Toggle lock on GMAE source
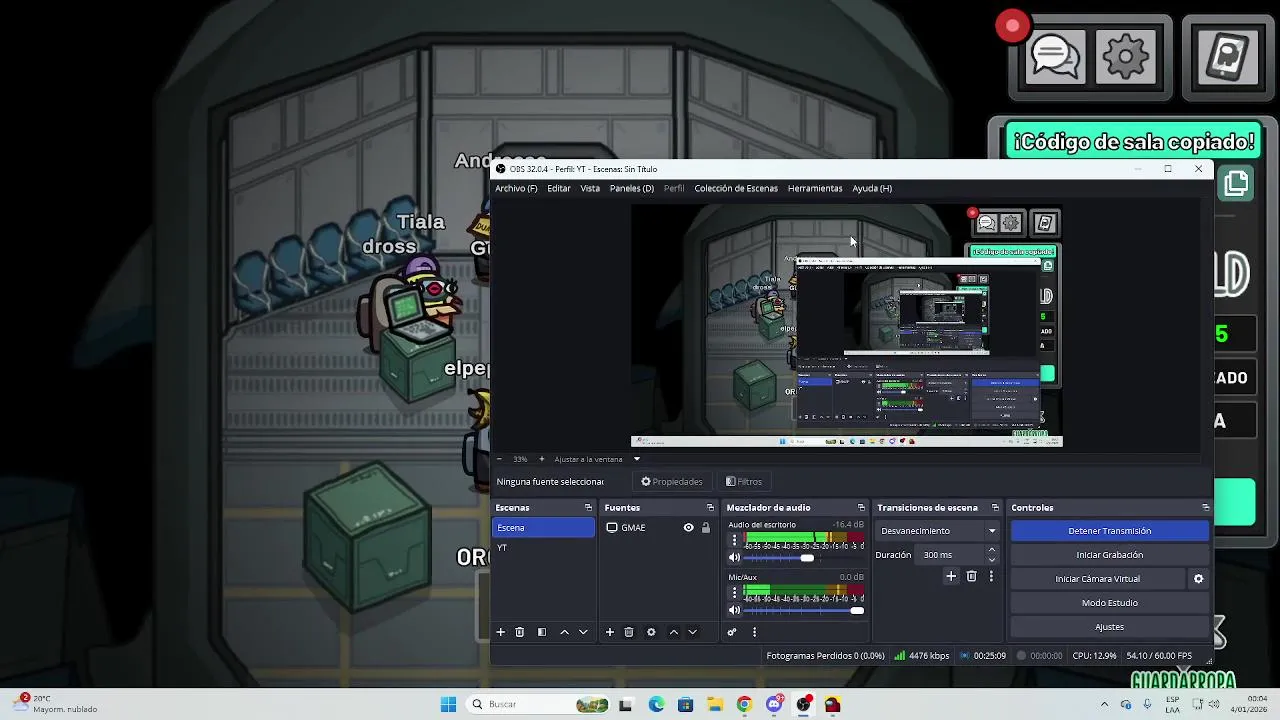This screenshot has width=1280, height=720. point(705,528)
